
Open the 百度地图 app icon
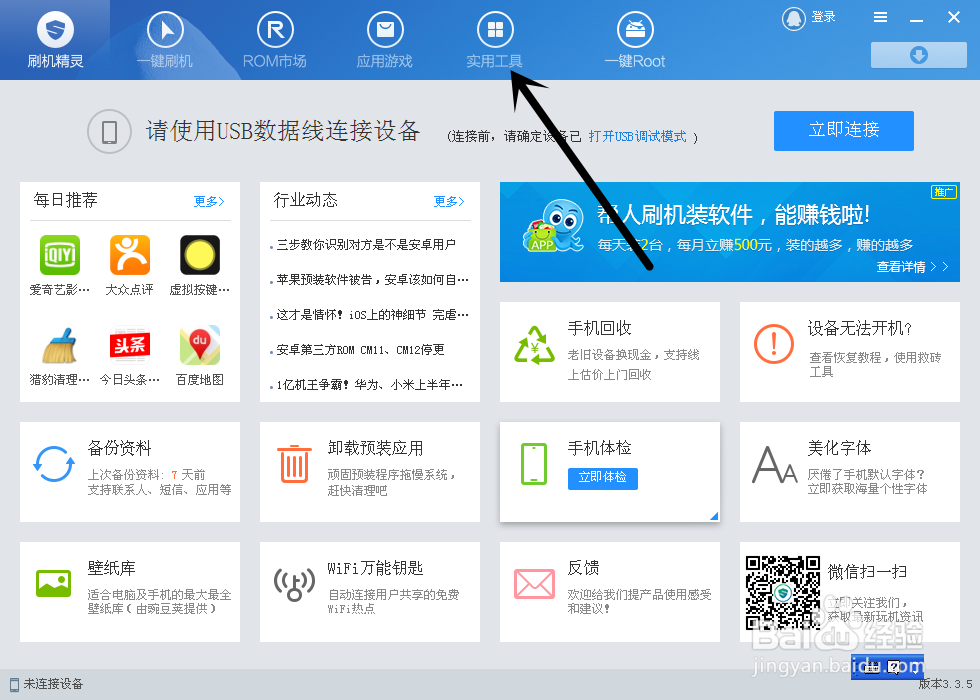[200, 345]
